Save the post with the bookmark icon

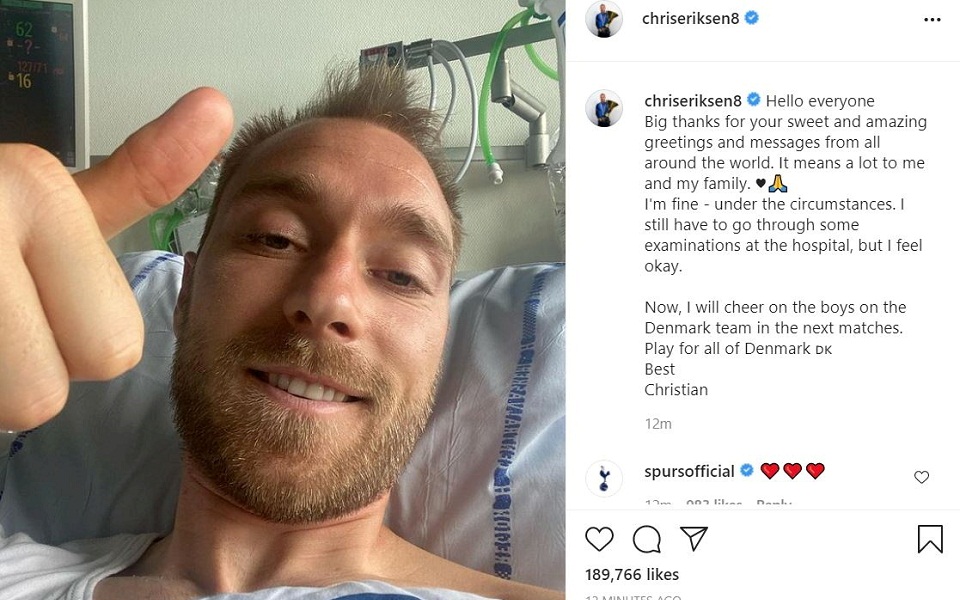click(x=929, y=539)
